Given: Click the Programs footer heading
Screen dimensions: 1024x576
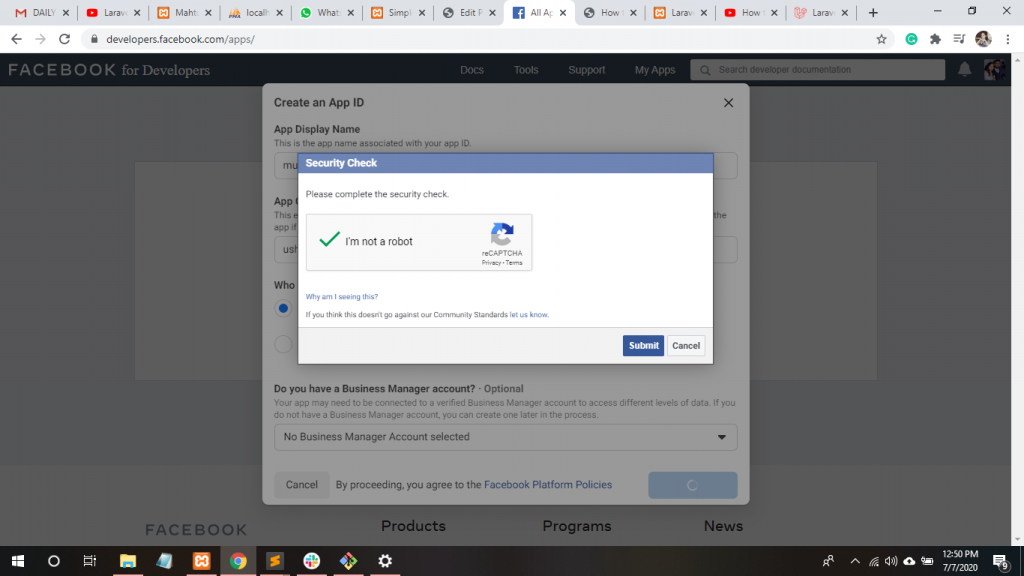Looking at the screenshot, I should [x=577, y=526].
